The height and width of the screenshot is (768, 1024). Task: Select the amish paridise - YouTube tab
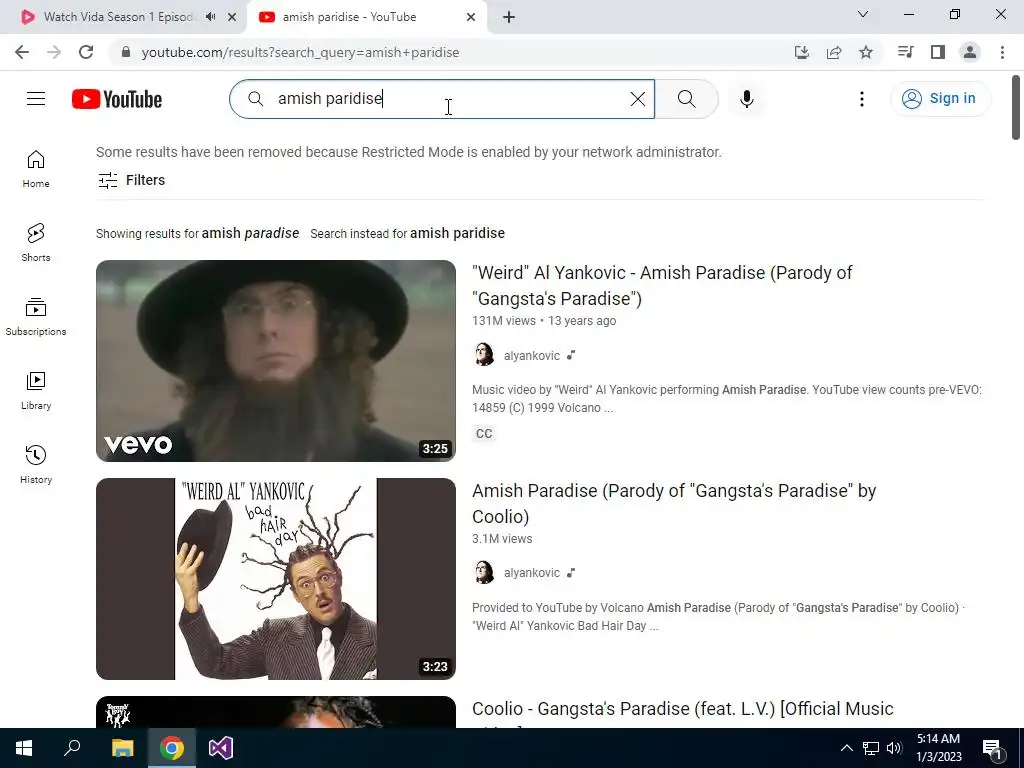(349, 17)
